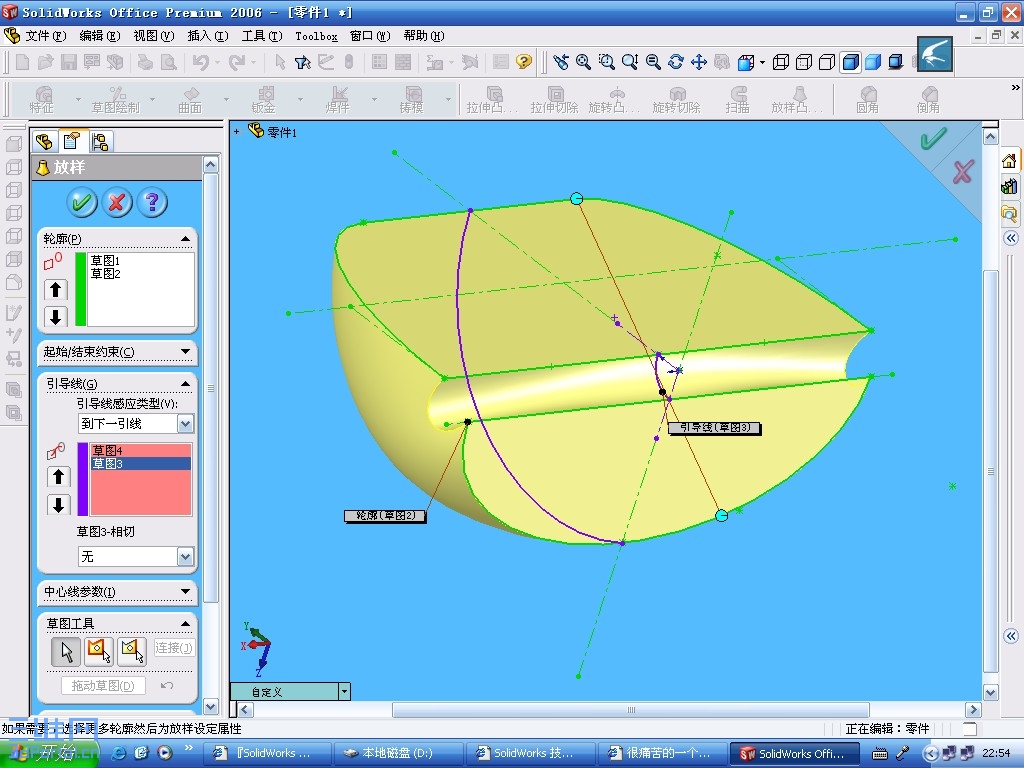Open the 引导线感应类型 dropdown

tap(185, 424)
